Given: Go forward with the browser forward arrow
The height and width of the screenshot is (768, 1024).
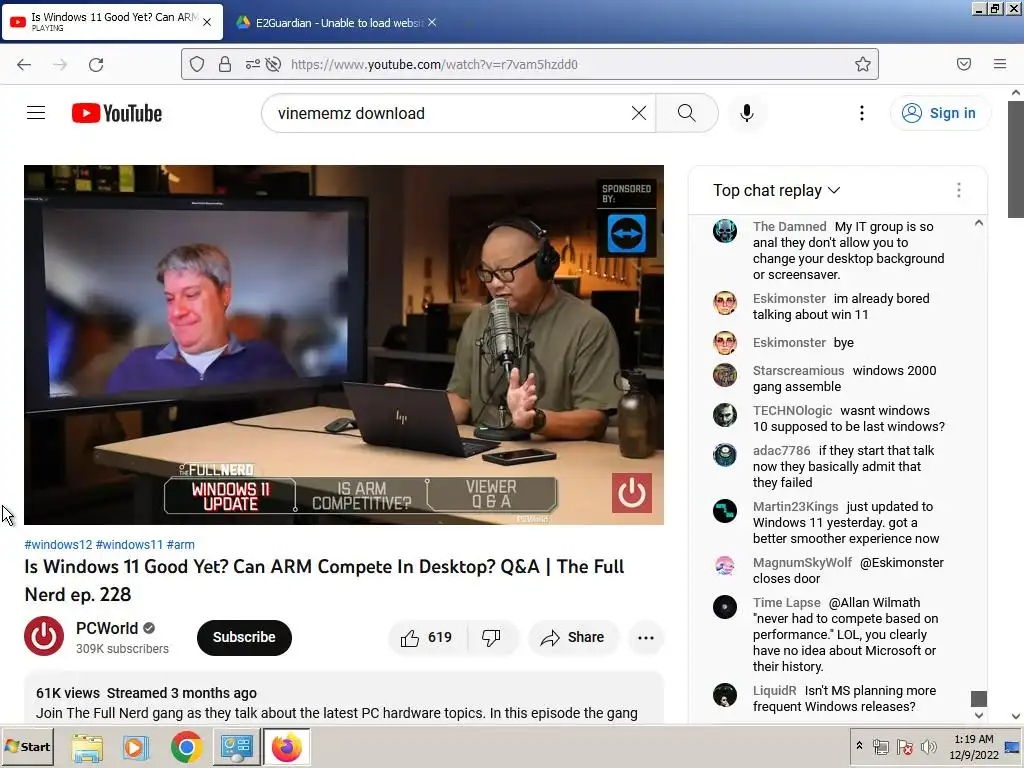Looking at the screenshot, I should point(60,64).
